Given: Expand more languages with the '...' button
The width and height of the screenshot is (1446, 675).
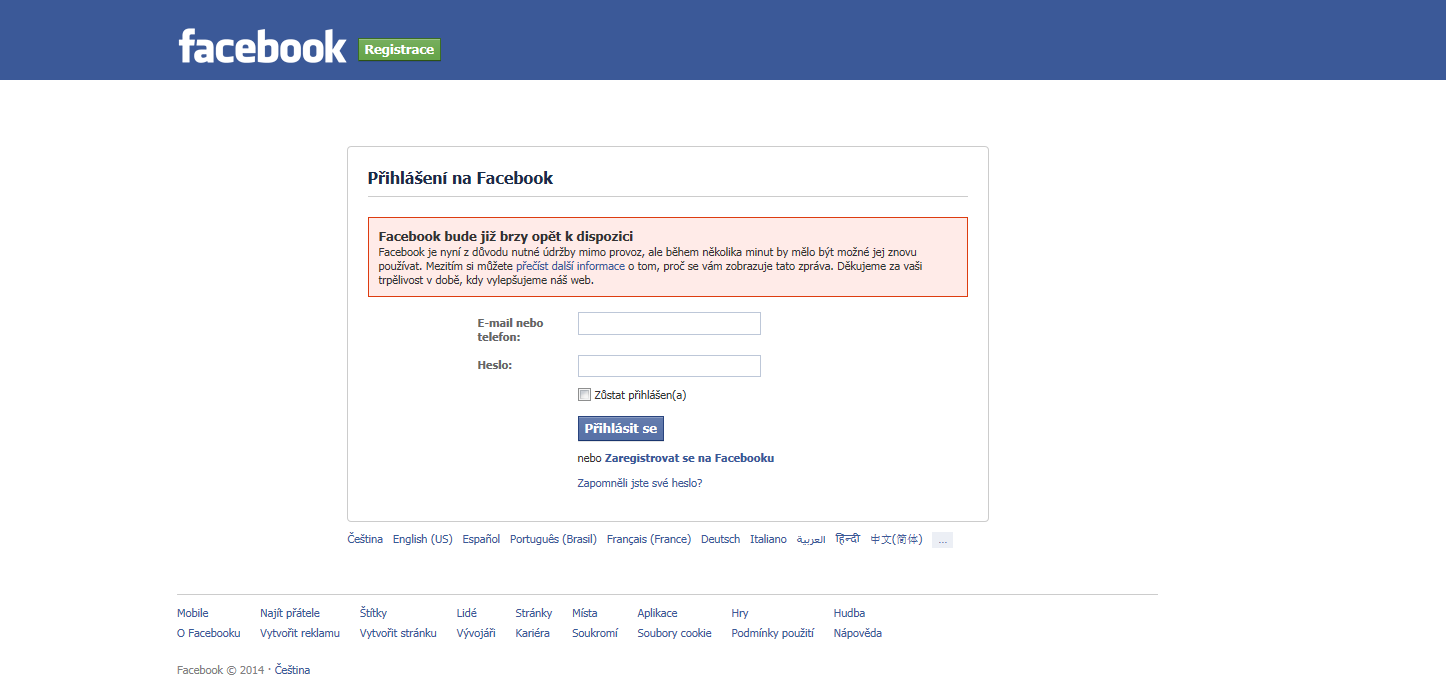Looking at the screenshot, I should click(x=942, y=540).
